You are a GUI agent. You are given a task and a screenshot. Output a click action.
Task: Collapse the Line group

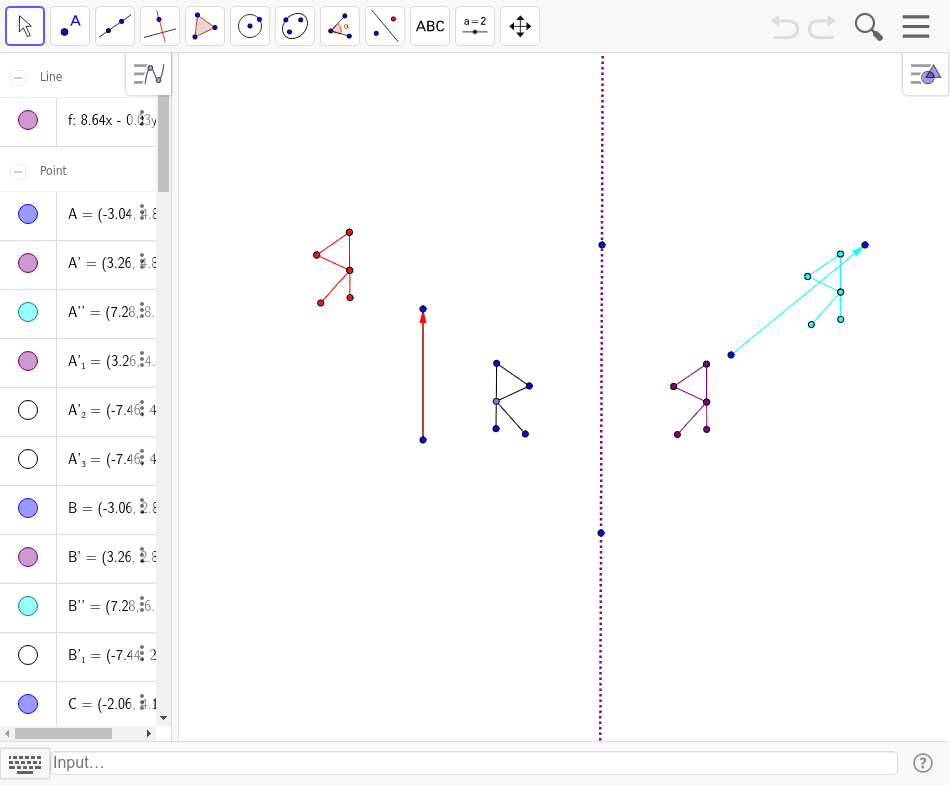(18, 78)
